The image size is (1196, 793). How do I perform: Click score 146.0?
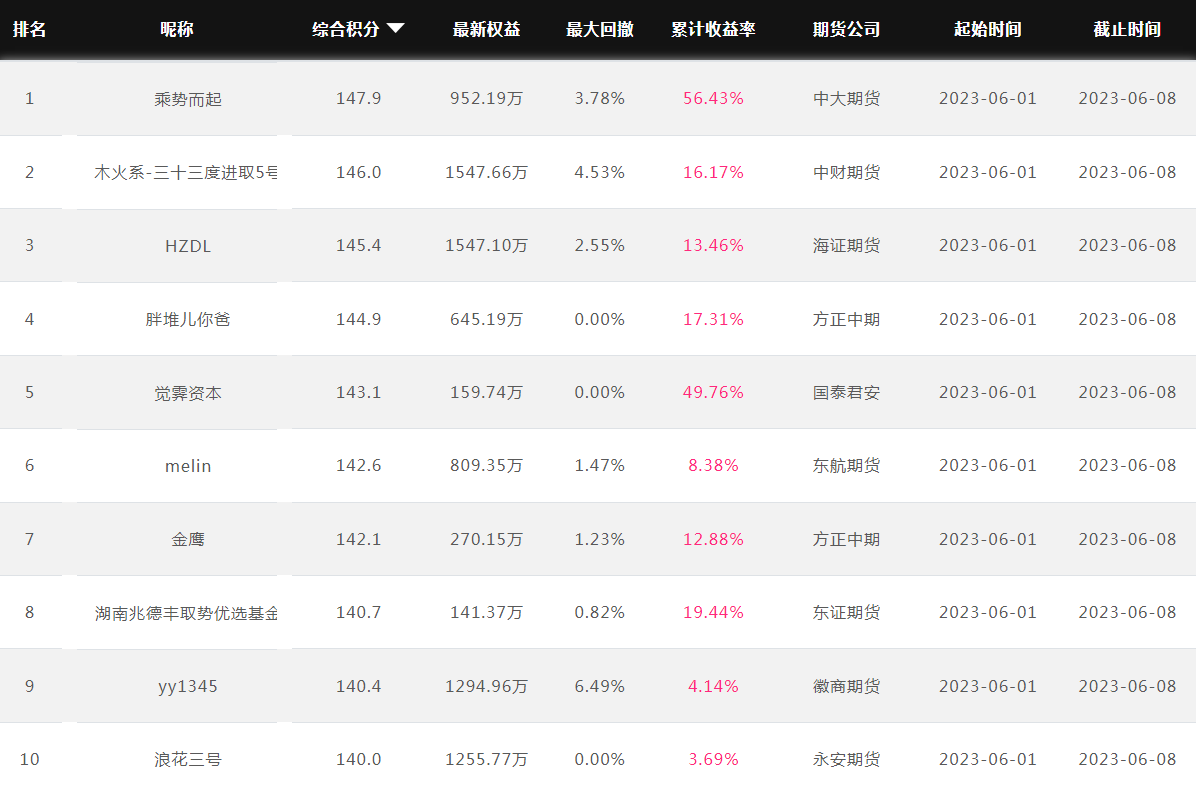(x=358, y=172)
